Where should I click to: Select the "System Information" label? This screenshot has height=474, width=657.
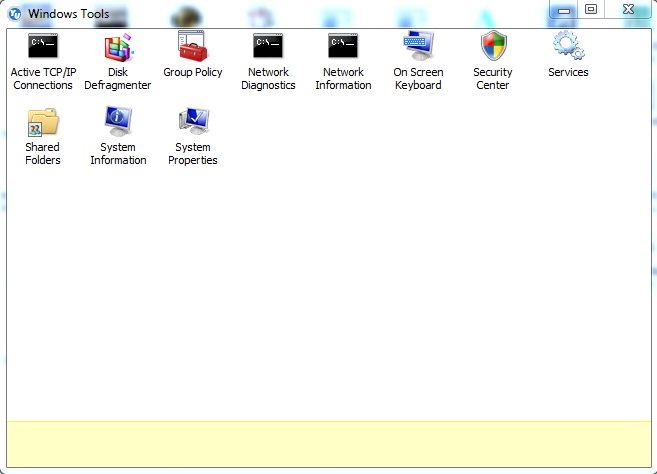pyautogui.click(x=118, y=154)
